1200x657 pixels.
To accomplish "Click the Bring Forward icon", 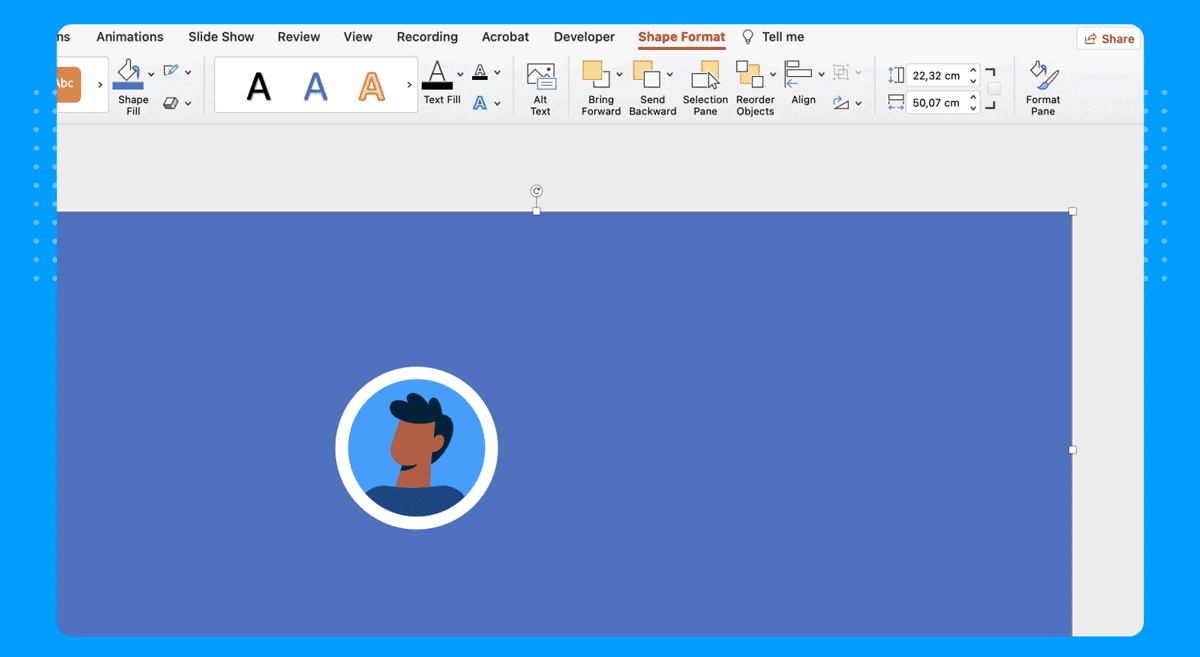I will point(596,75).
